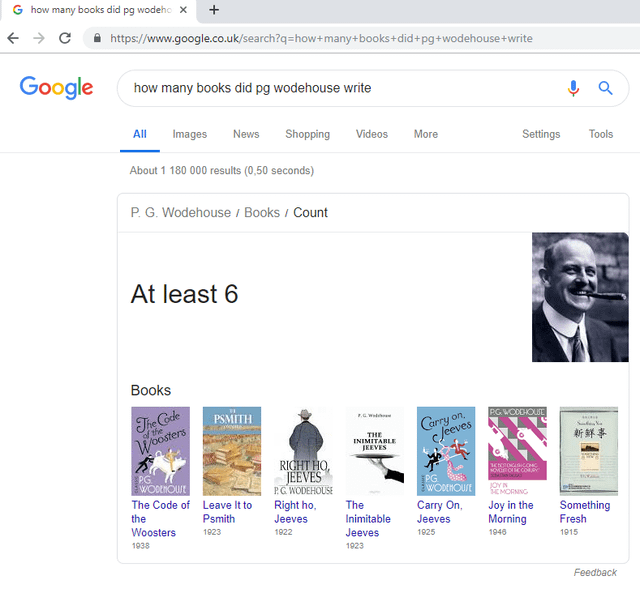Open The Code of the Woosters link

pos(160,518)
